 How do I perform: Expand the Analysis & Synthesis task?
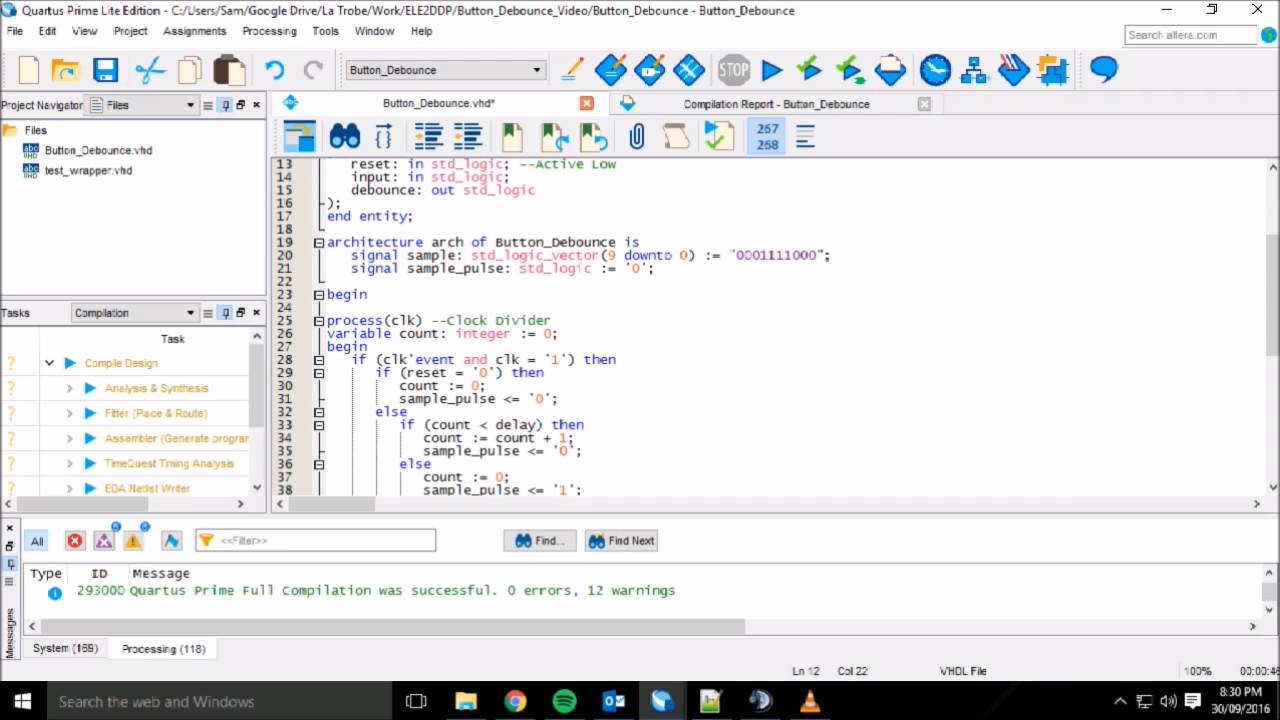[69, 388]
